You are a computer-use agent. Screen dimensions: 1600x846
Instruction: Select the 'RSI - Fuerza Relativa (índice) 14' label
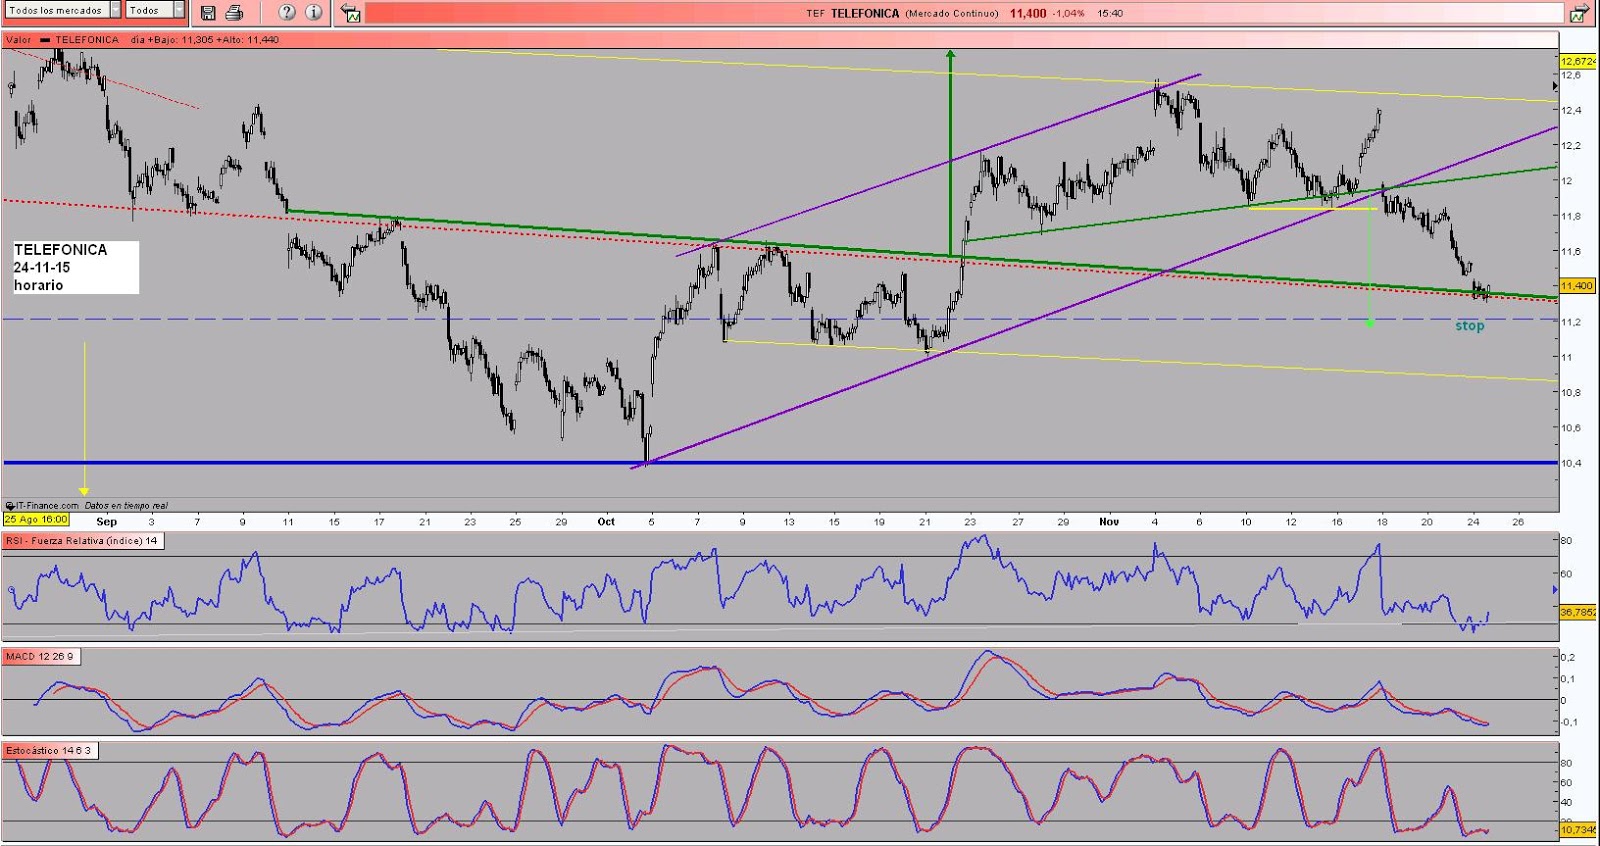(x=83, y=541)
